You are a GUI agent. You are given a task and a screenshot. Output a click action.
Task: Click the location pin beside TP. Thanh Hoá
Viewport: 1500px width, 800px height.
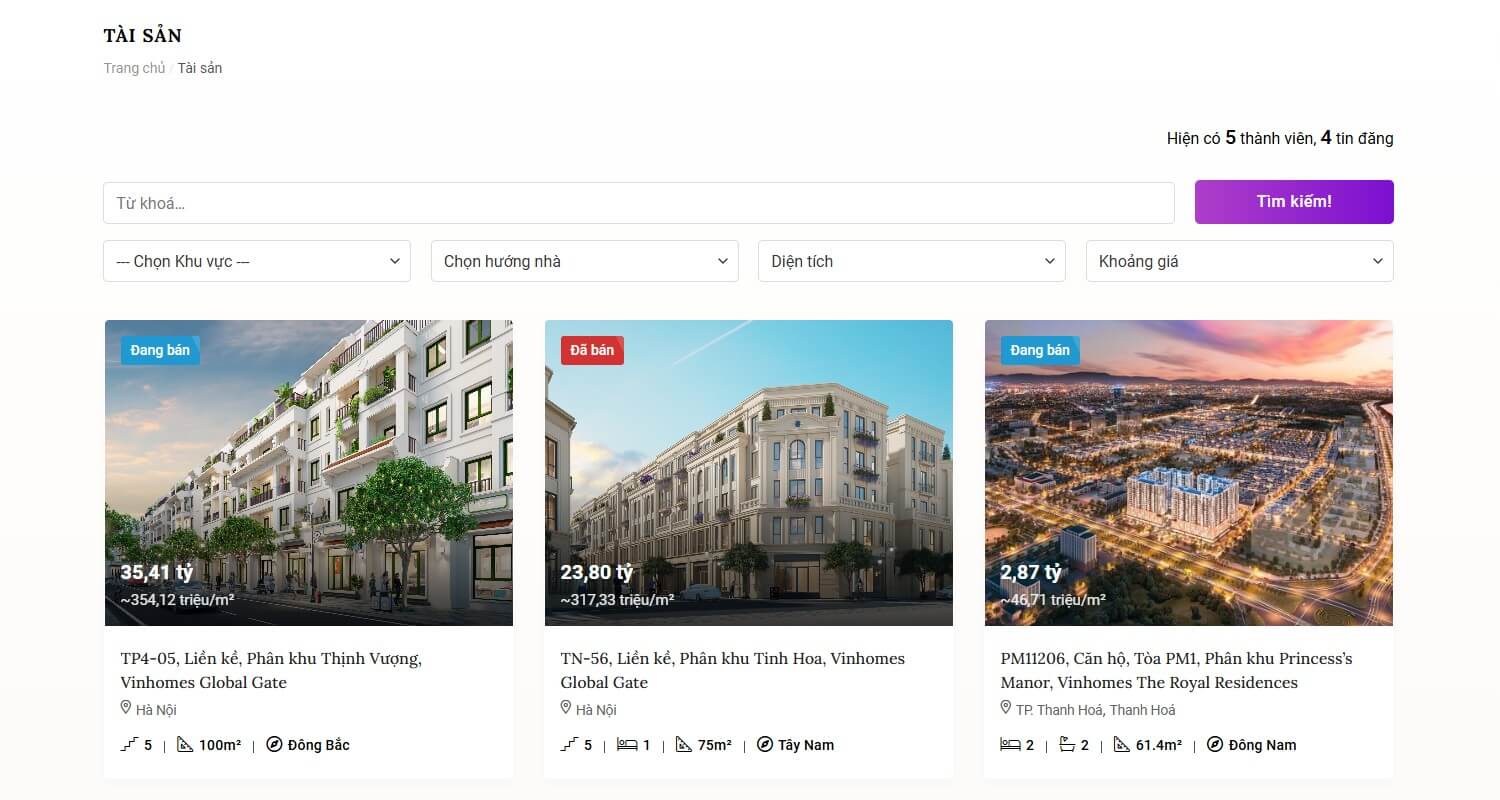pyautogui.click(x=1006, y=708)
